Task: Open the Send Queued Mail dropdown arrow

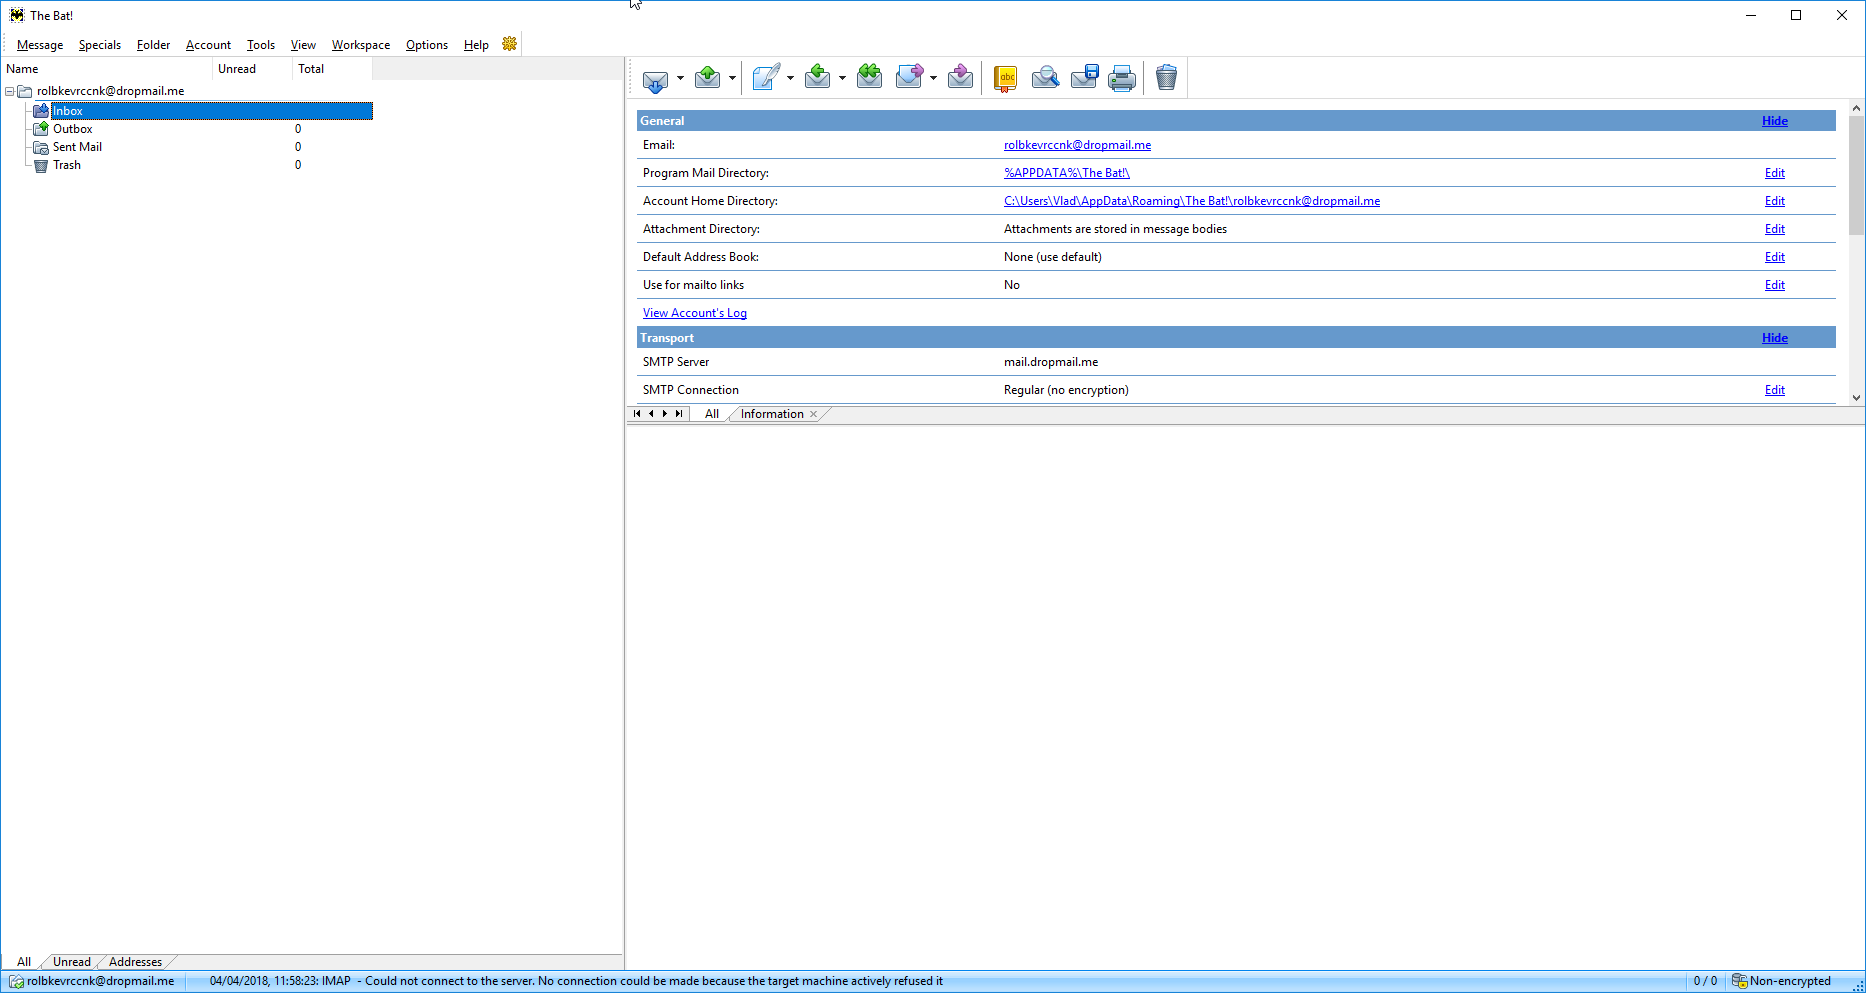Action: coord(732,78)
